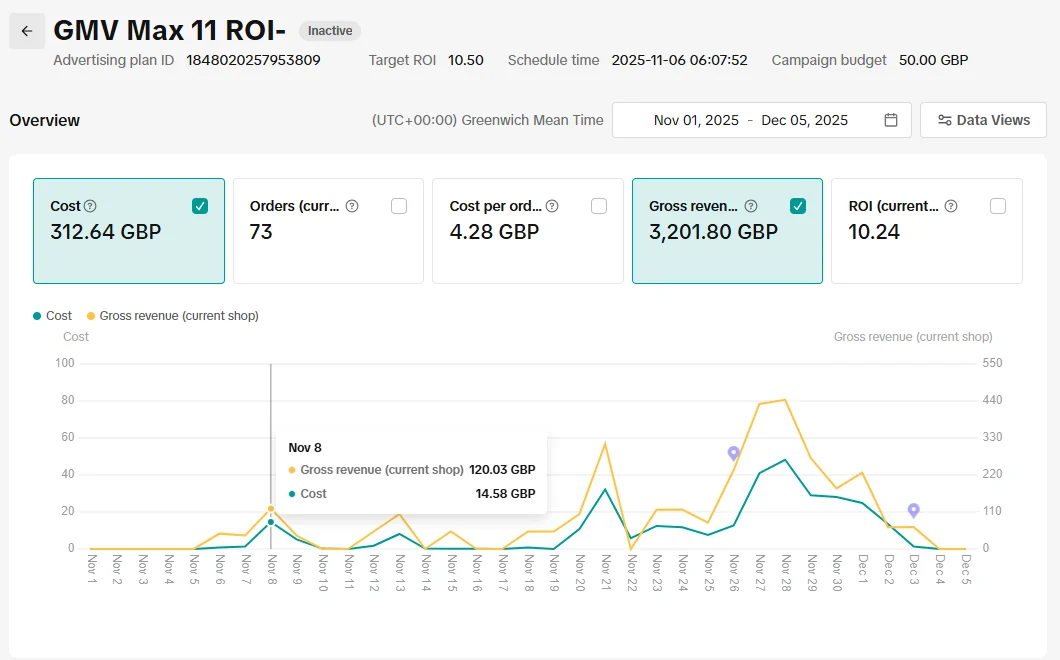1060x660 pixels.
Task: Click the help icon beside Cost per order
Action: click(x=552, y=206)
